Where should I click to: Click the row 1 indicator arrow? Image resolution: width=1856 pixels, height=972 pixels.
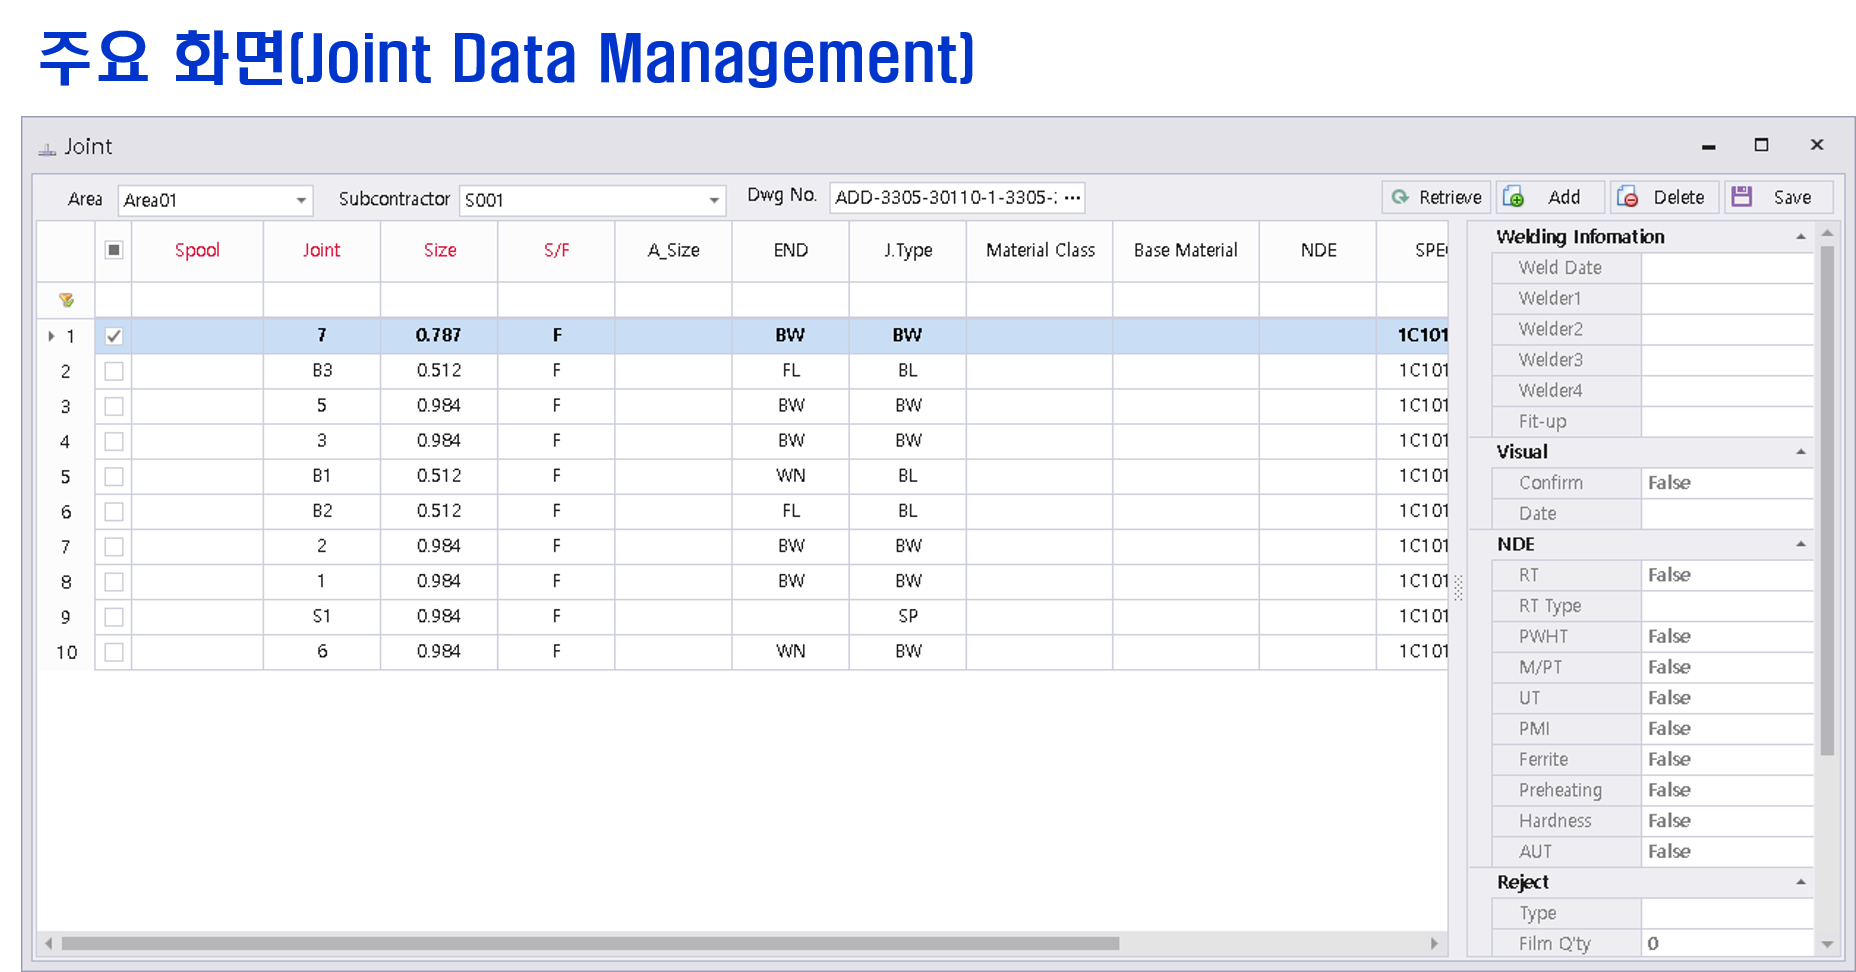[51, 336]
